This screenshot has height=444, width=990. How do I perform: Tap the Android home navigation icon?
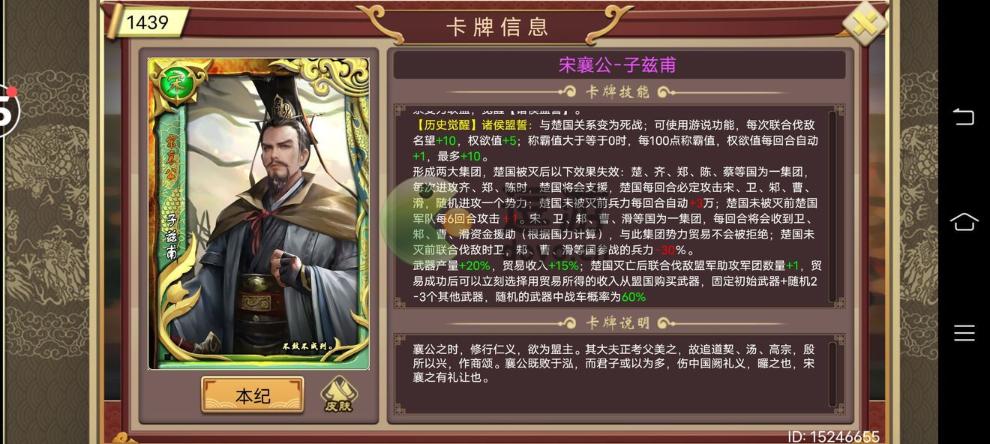tap(963, 222)
